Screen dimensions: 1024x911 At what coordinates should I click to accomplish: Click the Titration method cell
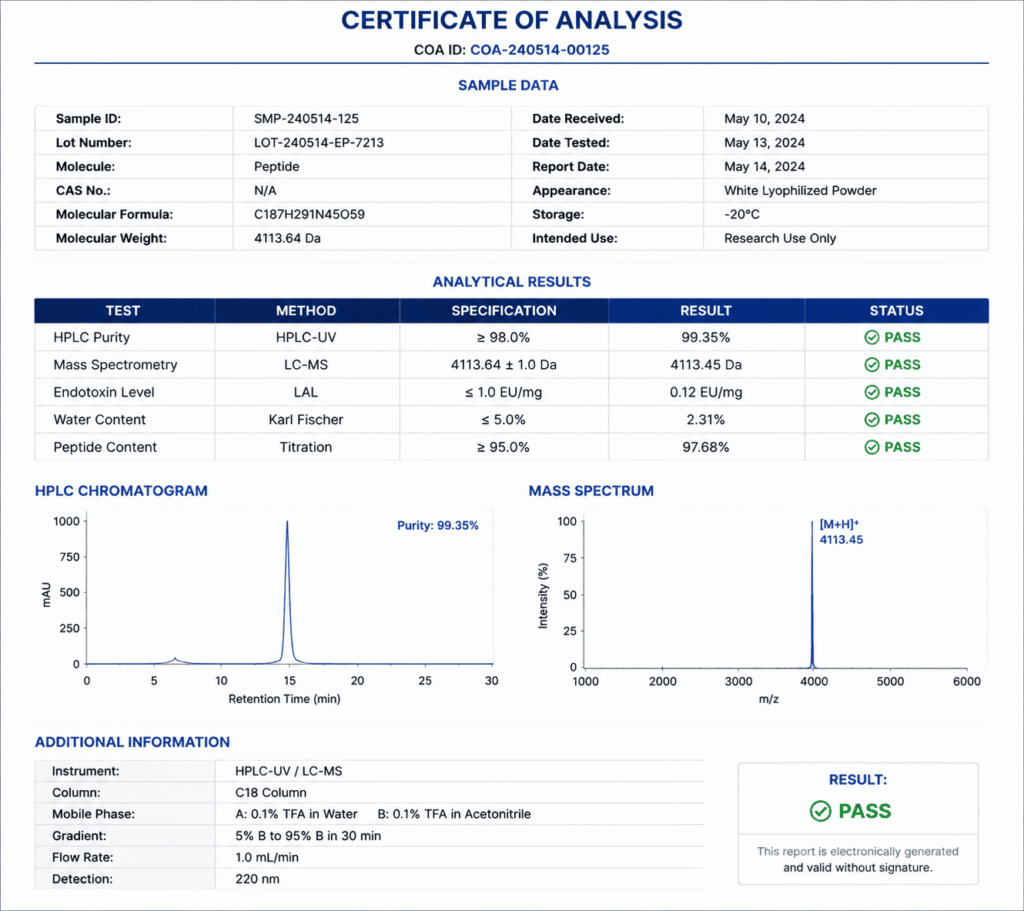[306, 447]
